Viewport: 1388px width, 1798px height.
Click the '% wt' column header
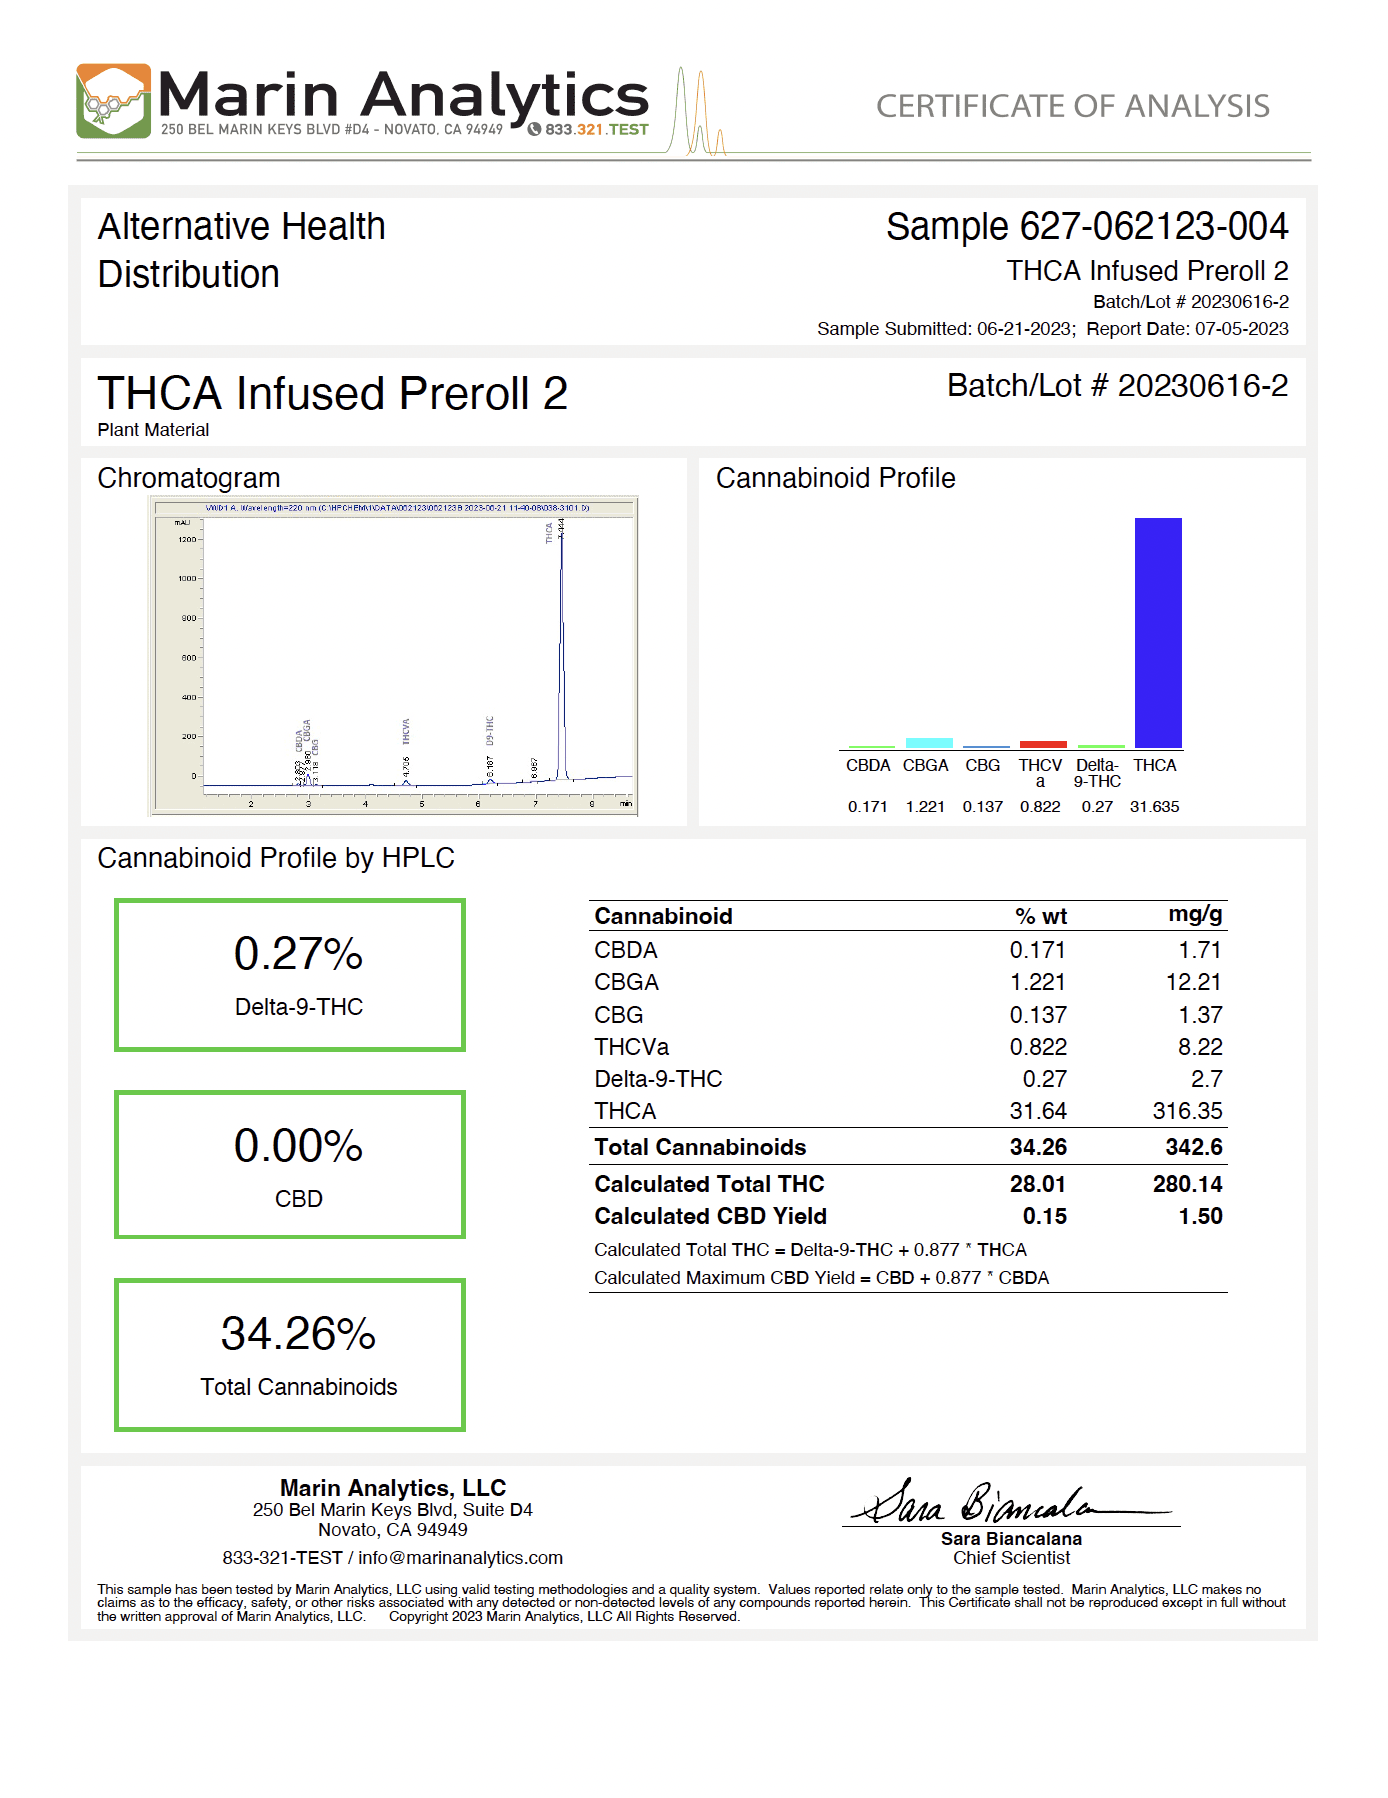coord(1041,916)
